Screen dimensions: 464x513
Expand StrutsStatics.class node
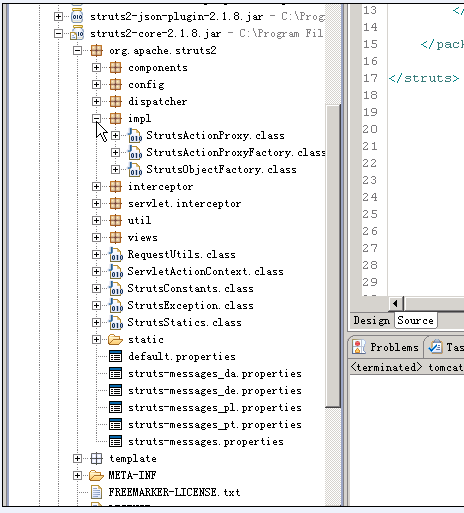click(96, 322)
